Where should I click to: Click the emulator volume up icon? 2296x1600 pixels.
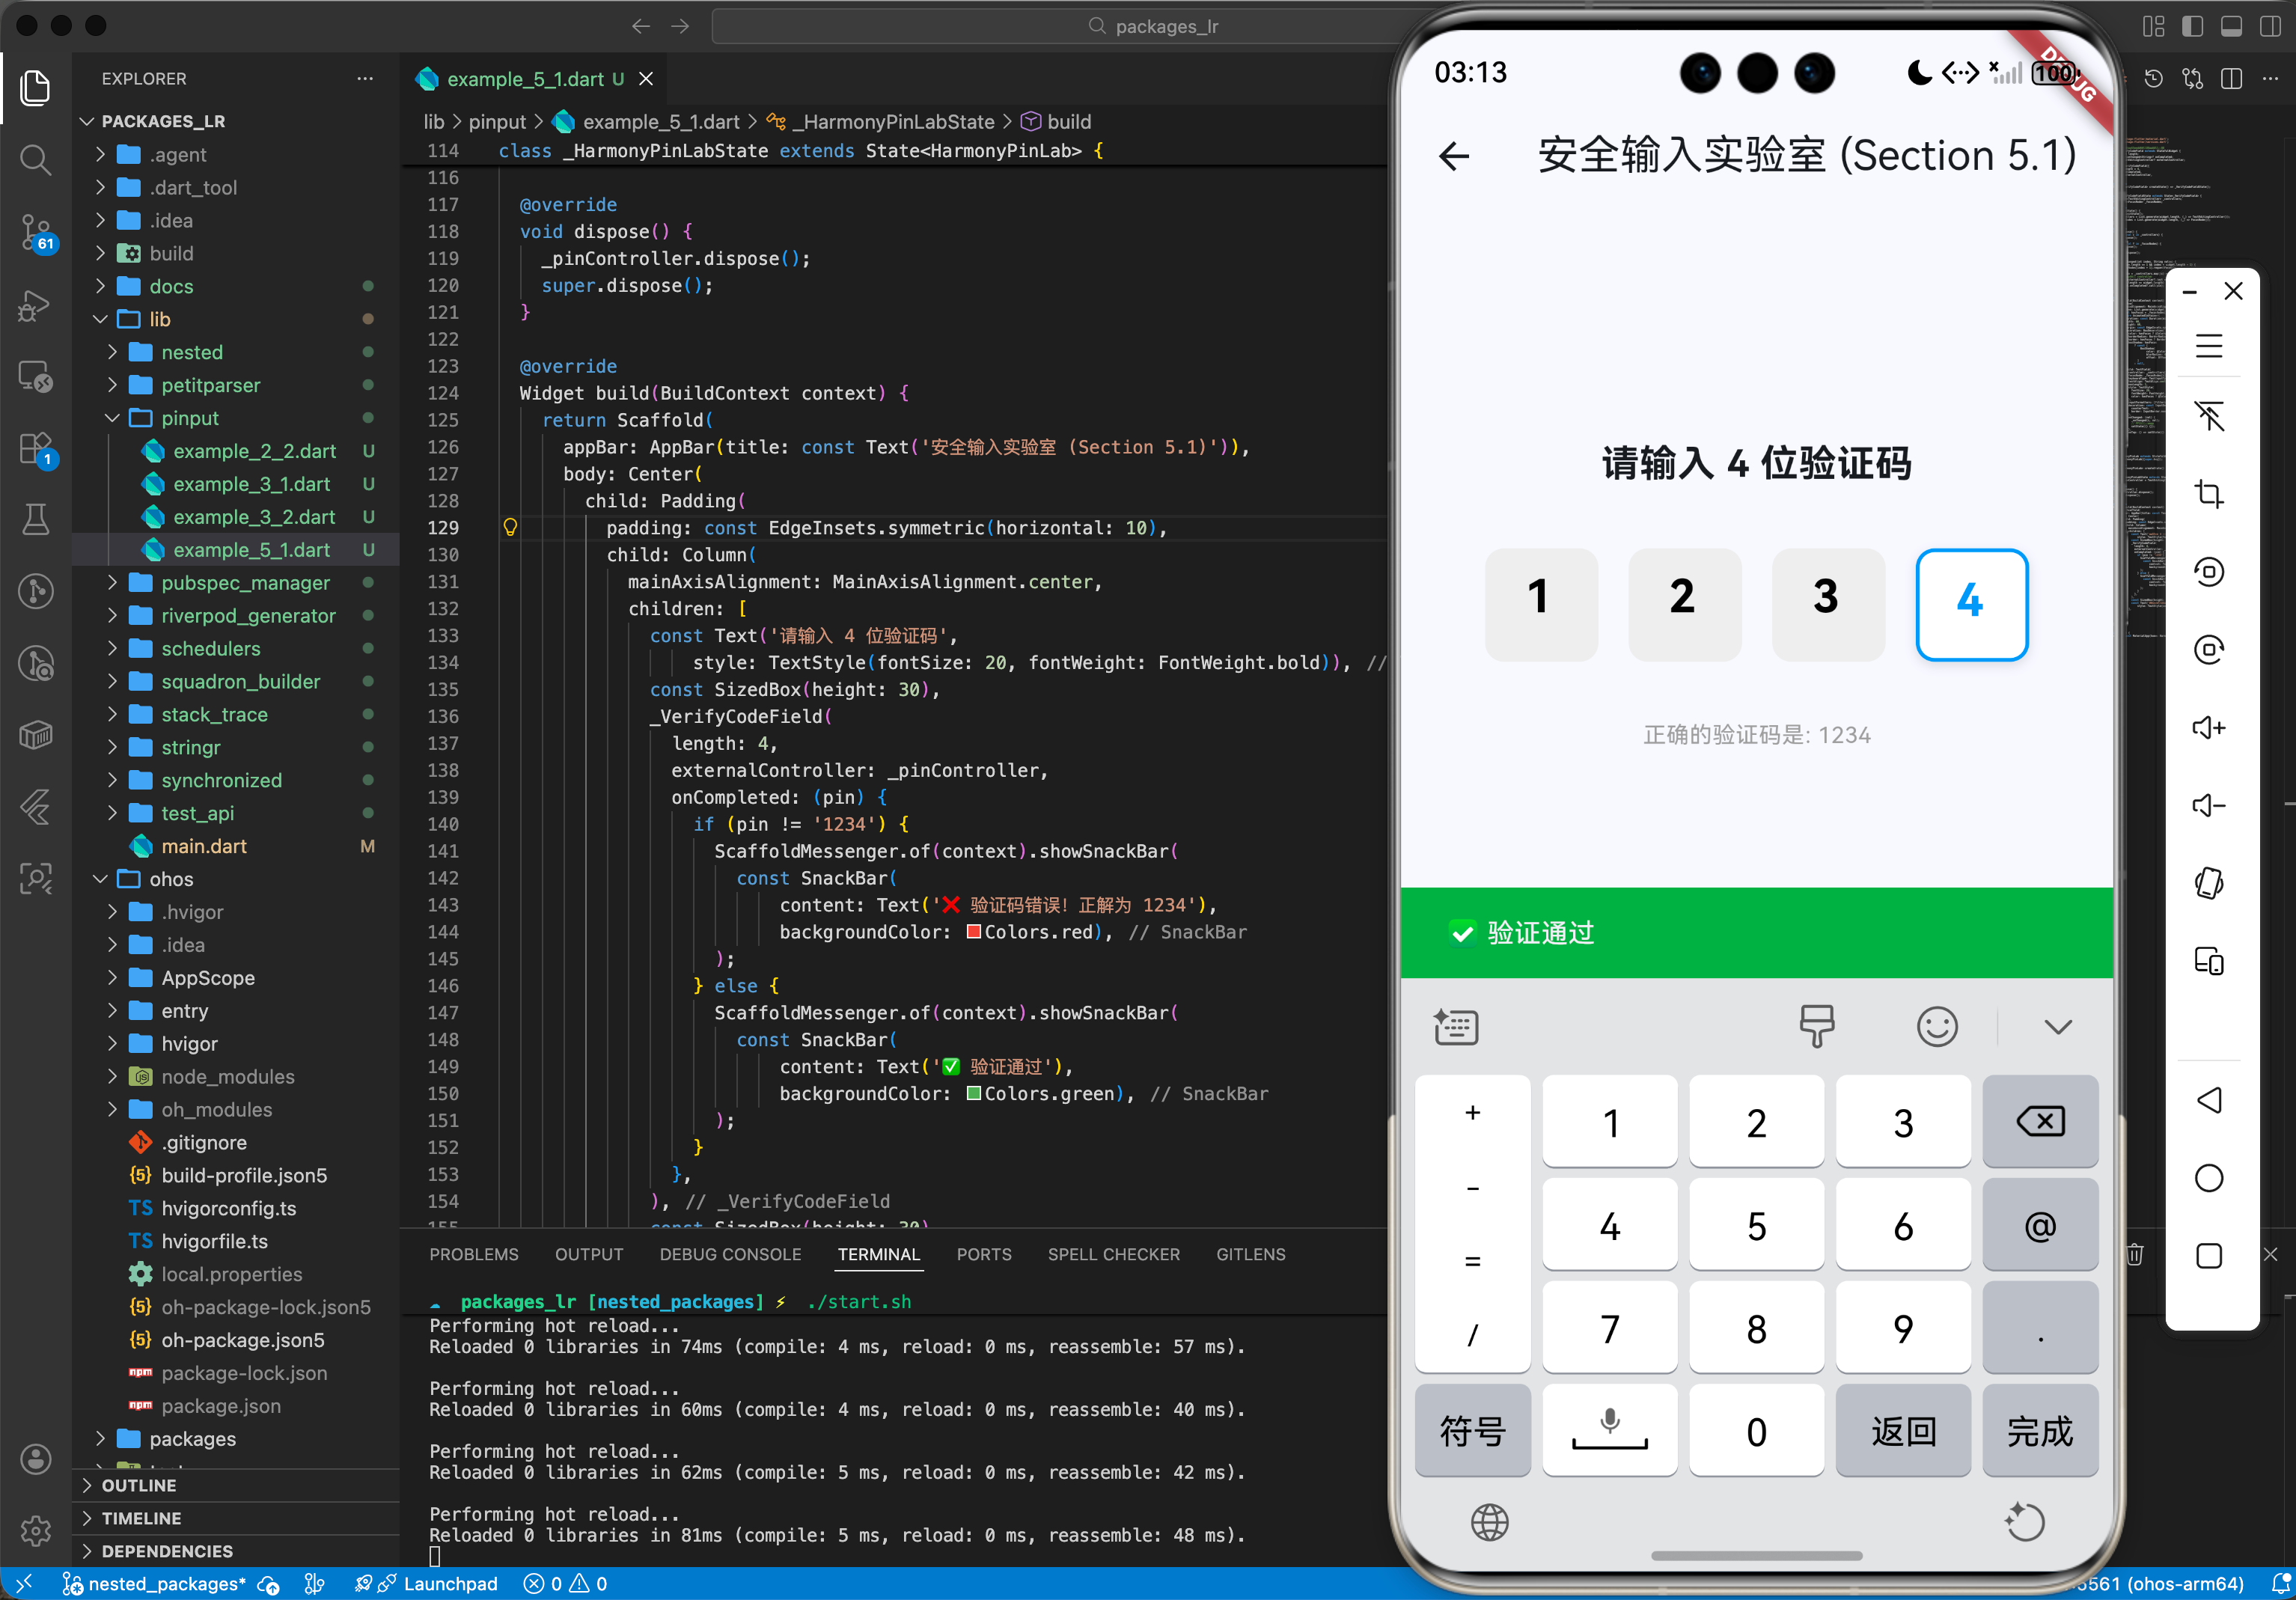tap(2208, 727)
